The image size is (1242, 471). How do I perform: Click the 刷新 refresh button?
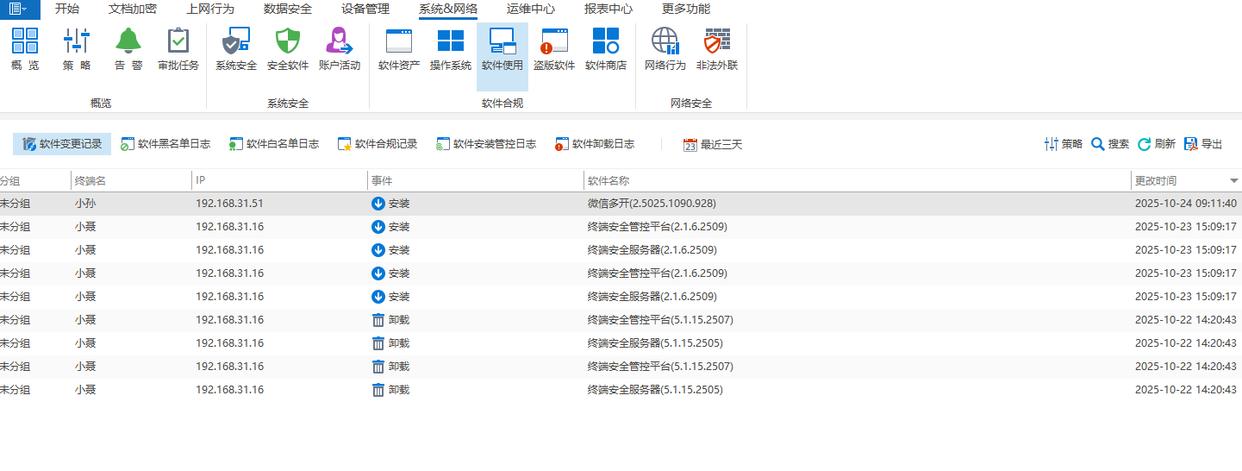1157,144
